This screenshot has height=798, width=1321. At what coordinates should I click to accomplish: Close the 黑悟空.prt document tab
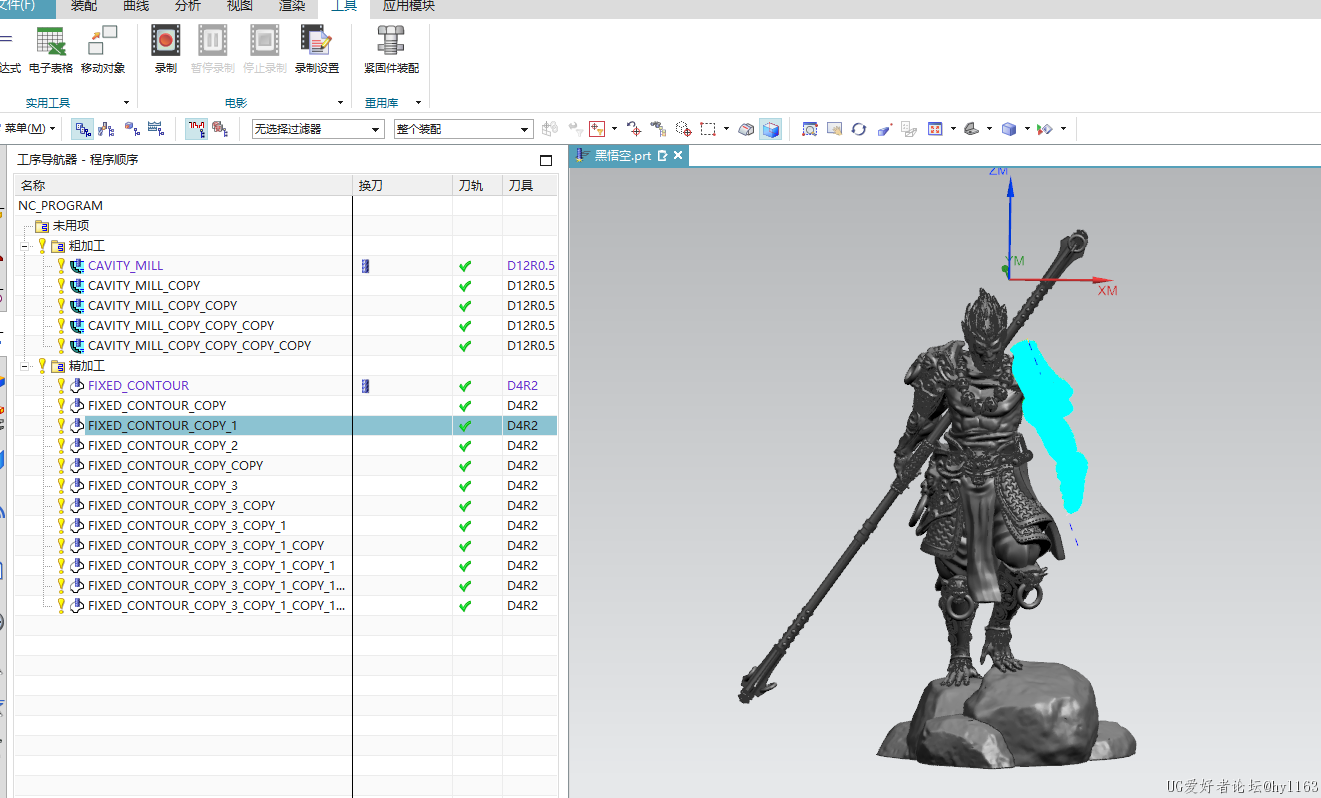[x=678, y=156]
